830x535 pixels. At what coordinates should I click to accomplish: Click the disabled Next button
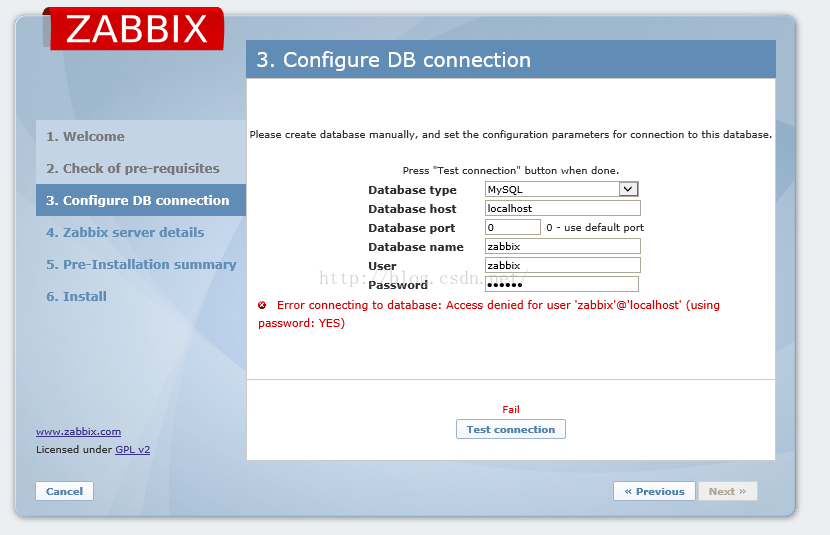coord(728,491)
